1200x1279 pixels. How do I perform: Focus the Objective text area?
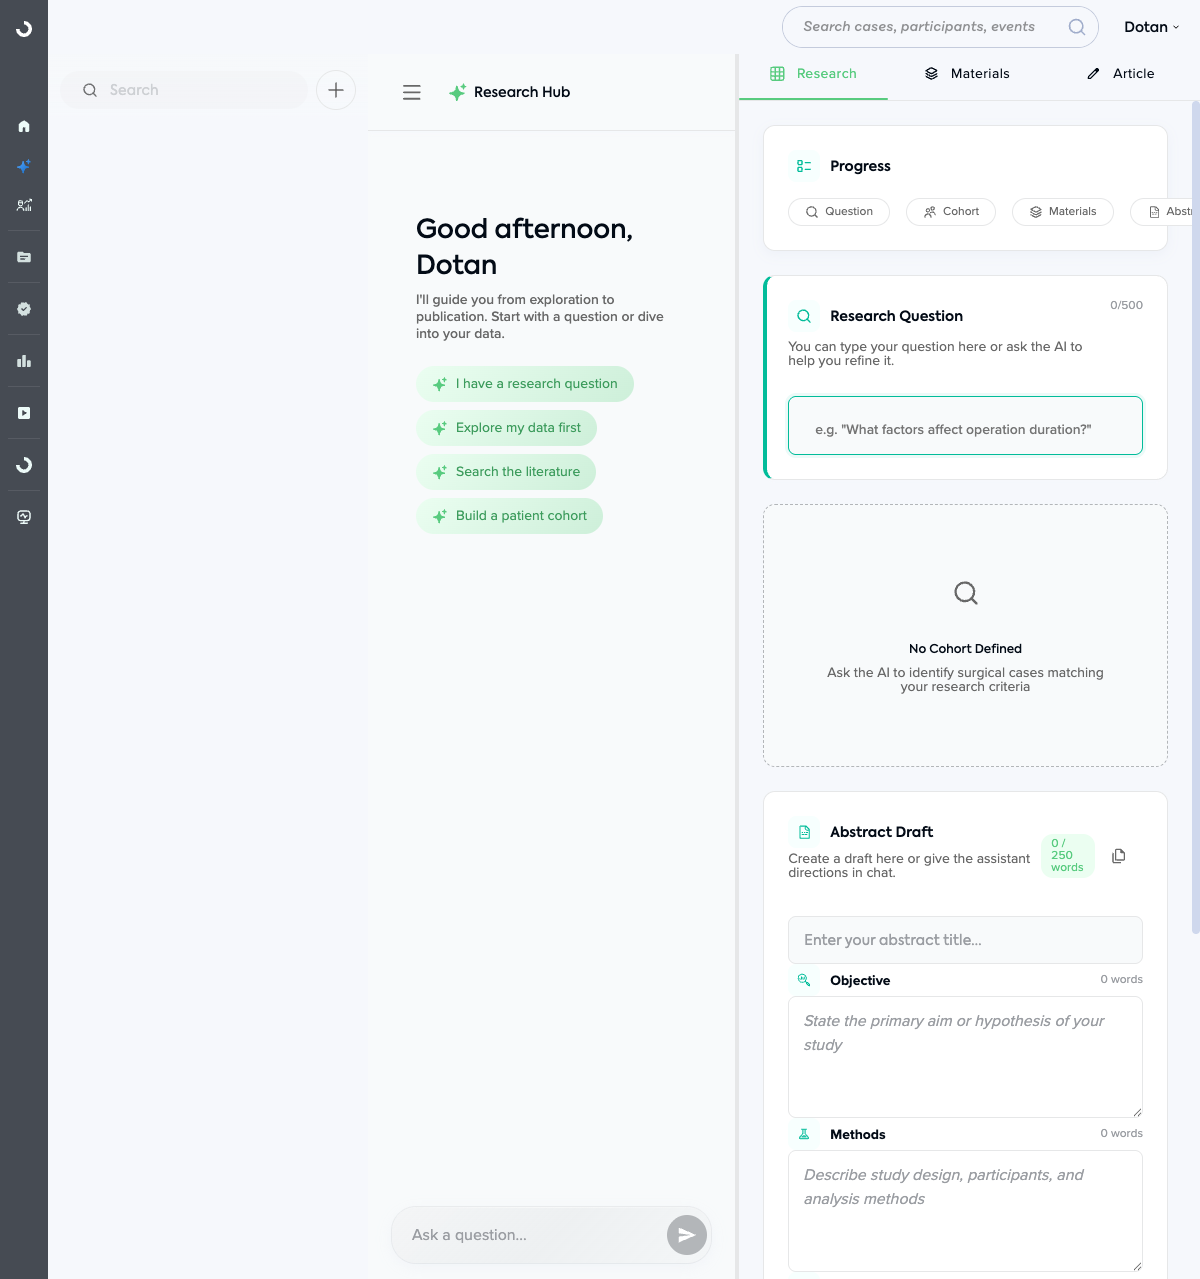[965, 1057]
